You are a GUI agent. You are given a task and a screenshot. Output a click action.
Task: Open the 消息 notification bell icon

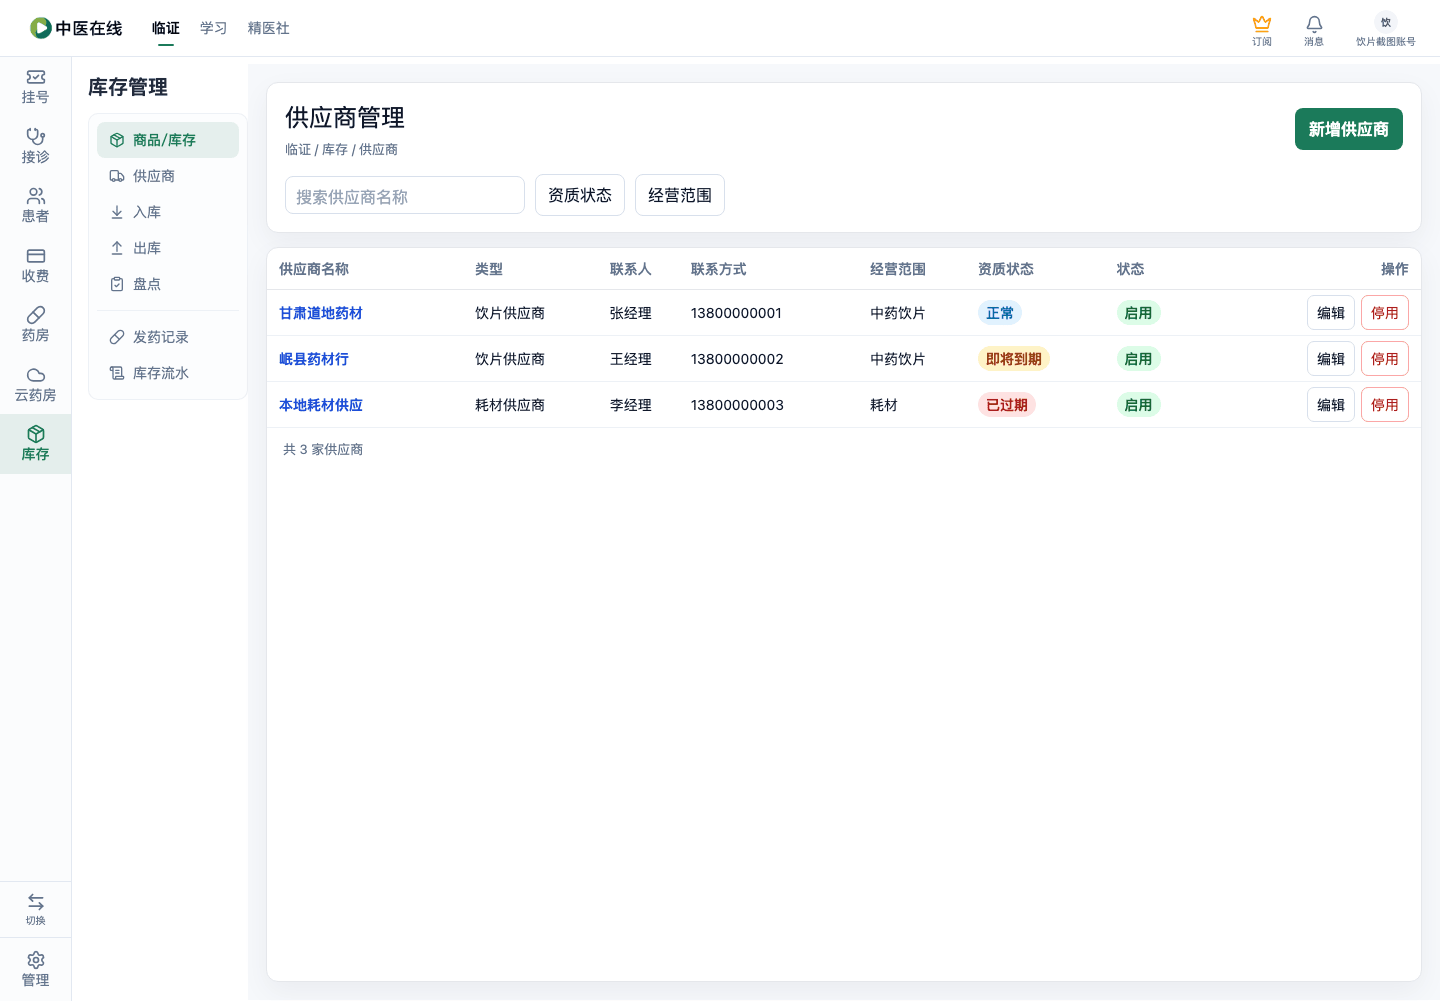coord(1314,24)
